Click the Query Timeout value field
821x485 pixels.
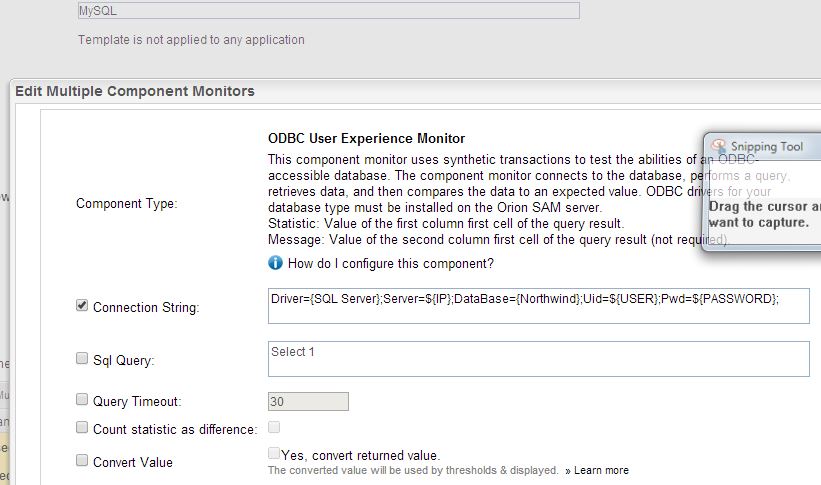pos(308,402)
